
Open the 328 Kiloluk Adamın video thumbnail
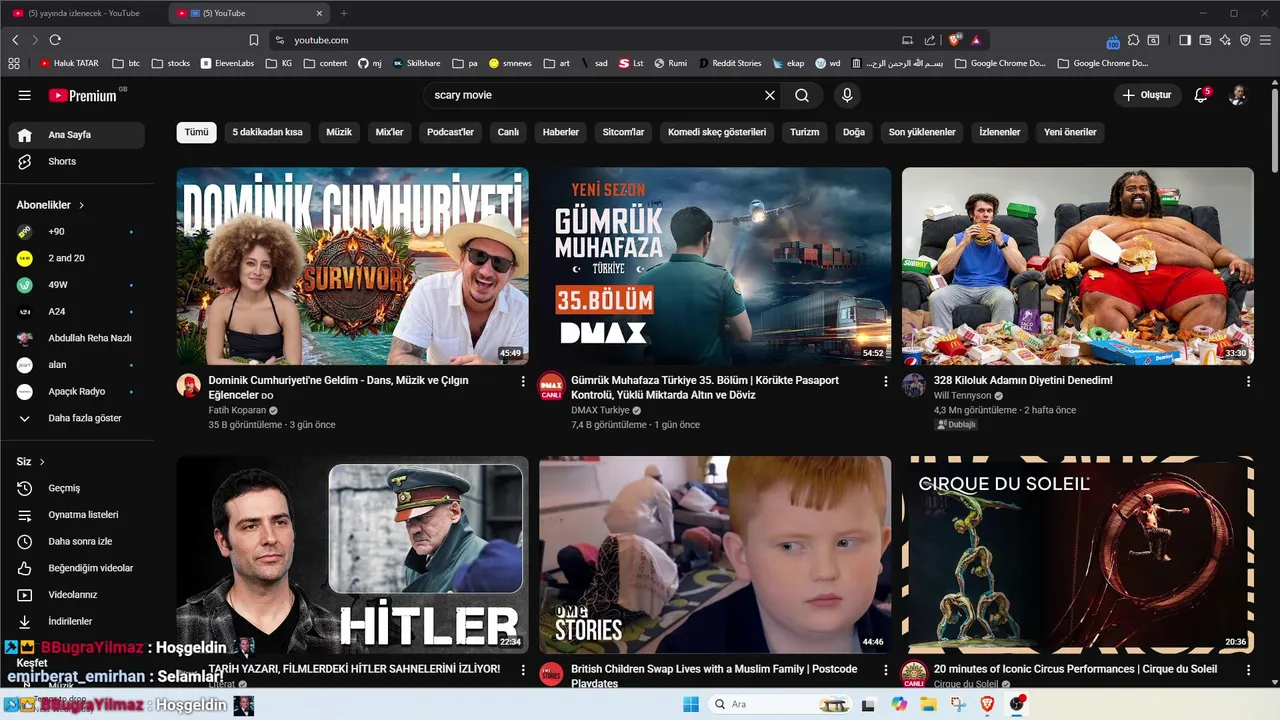[1078, 266]
